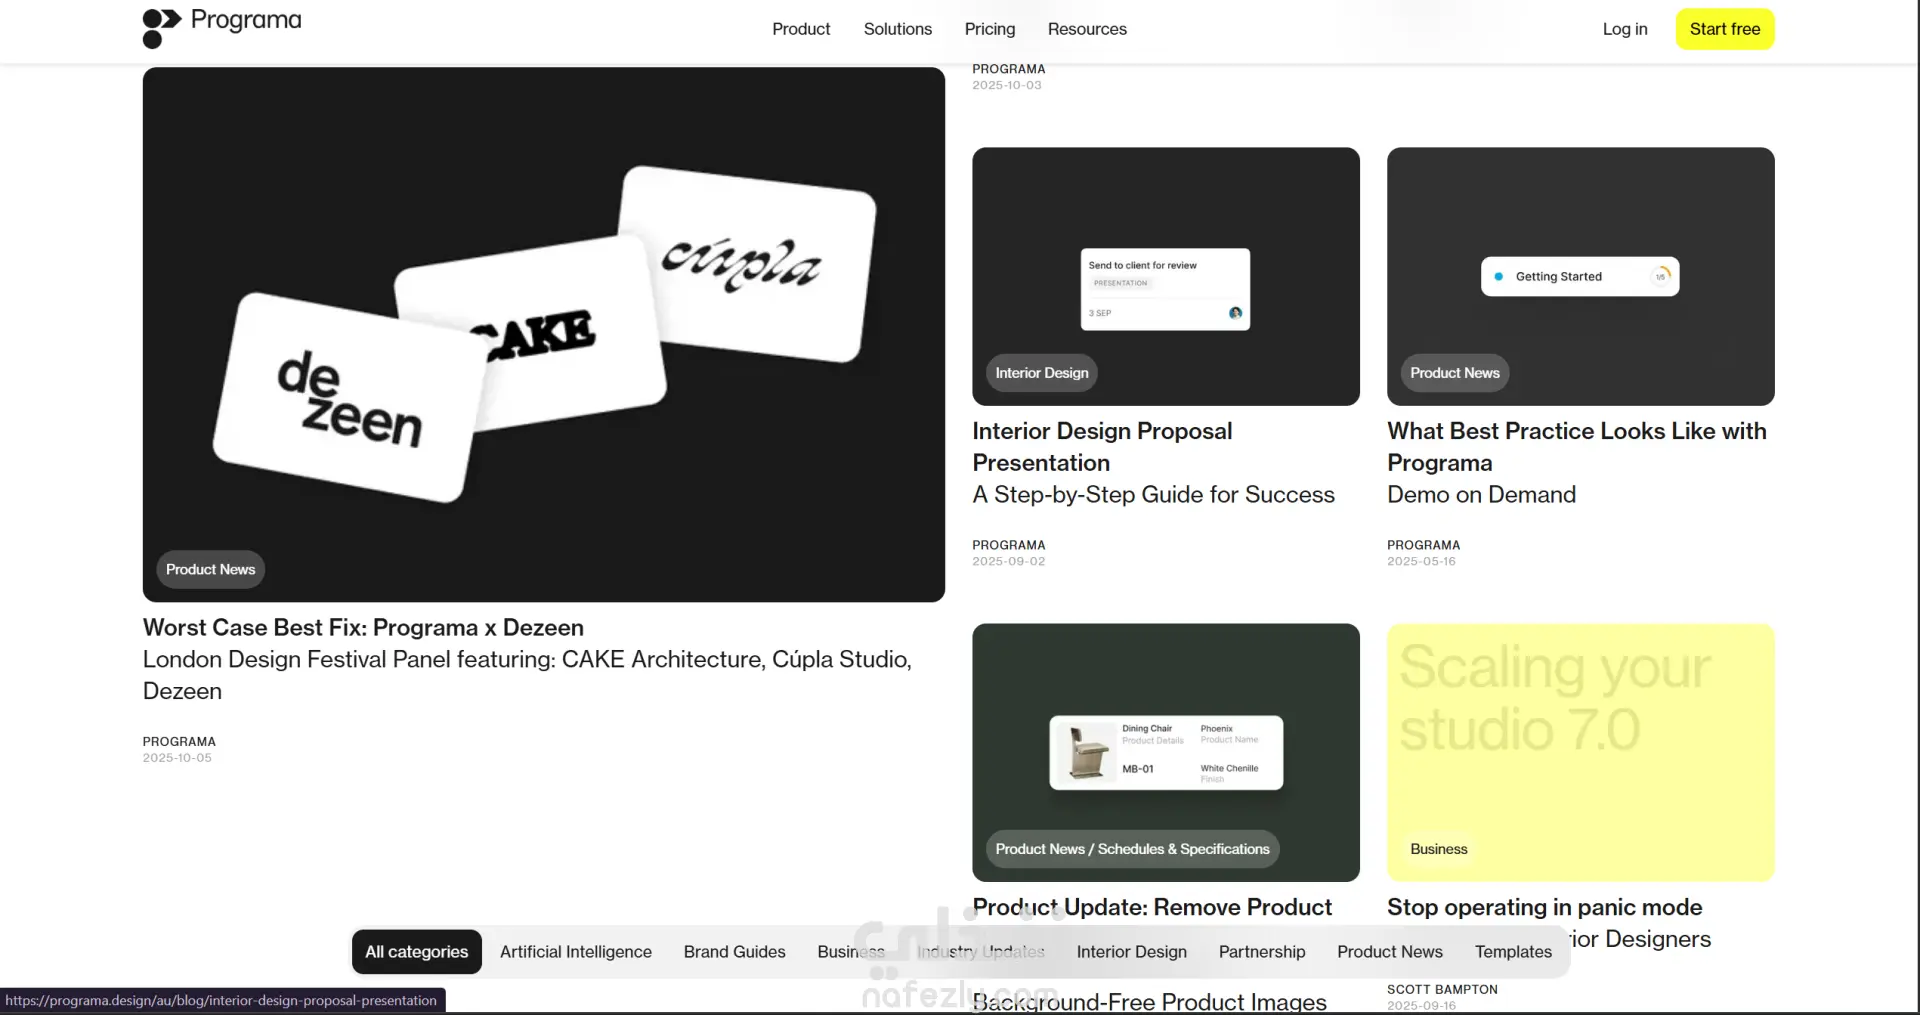This screenshot has height=1015, width=1920.
Task: Open Product Update: Remove Product article title
Action: pos(1152,908)
